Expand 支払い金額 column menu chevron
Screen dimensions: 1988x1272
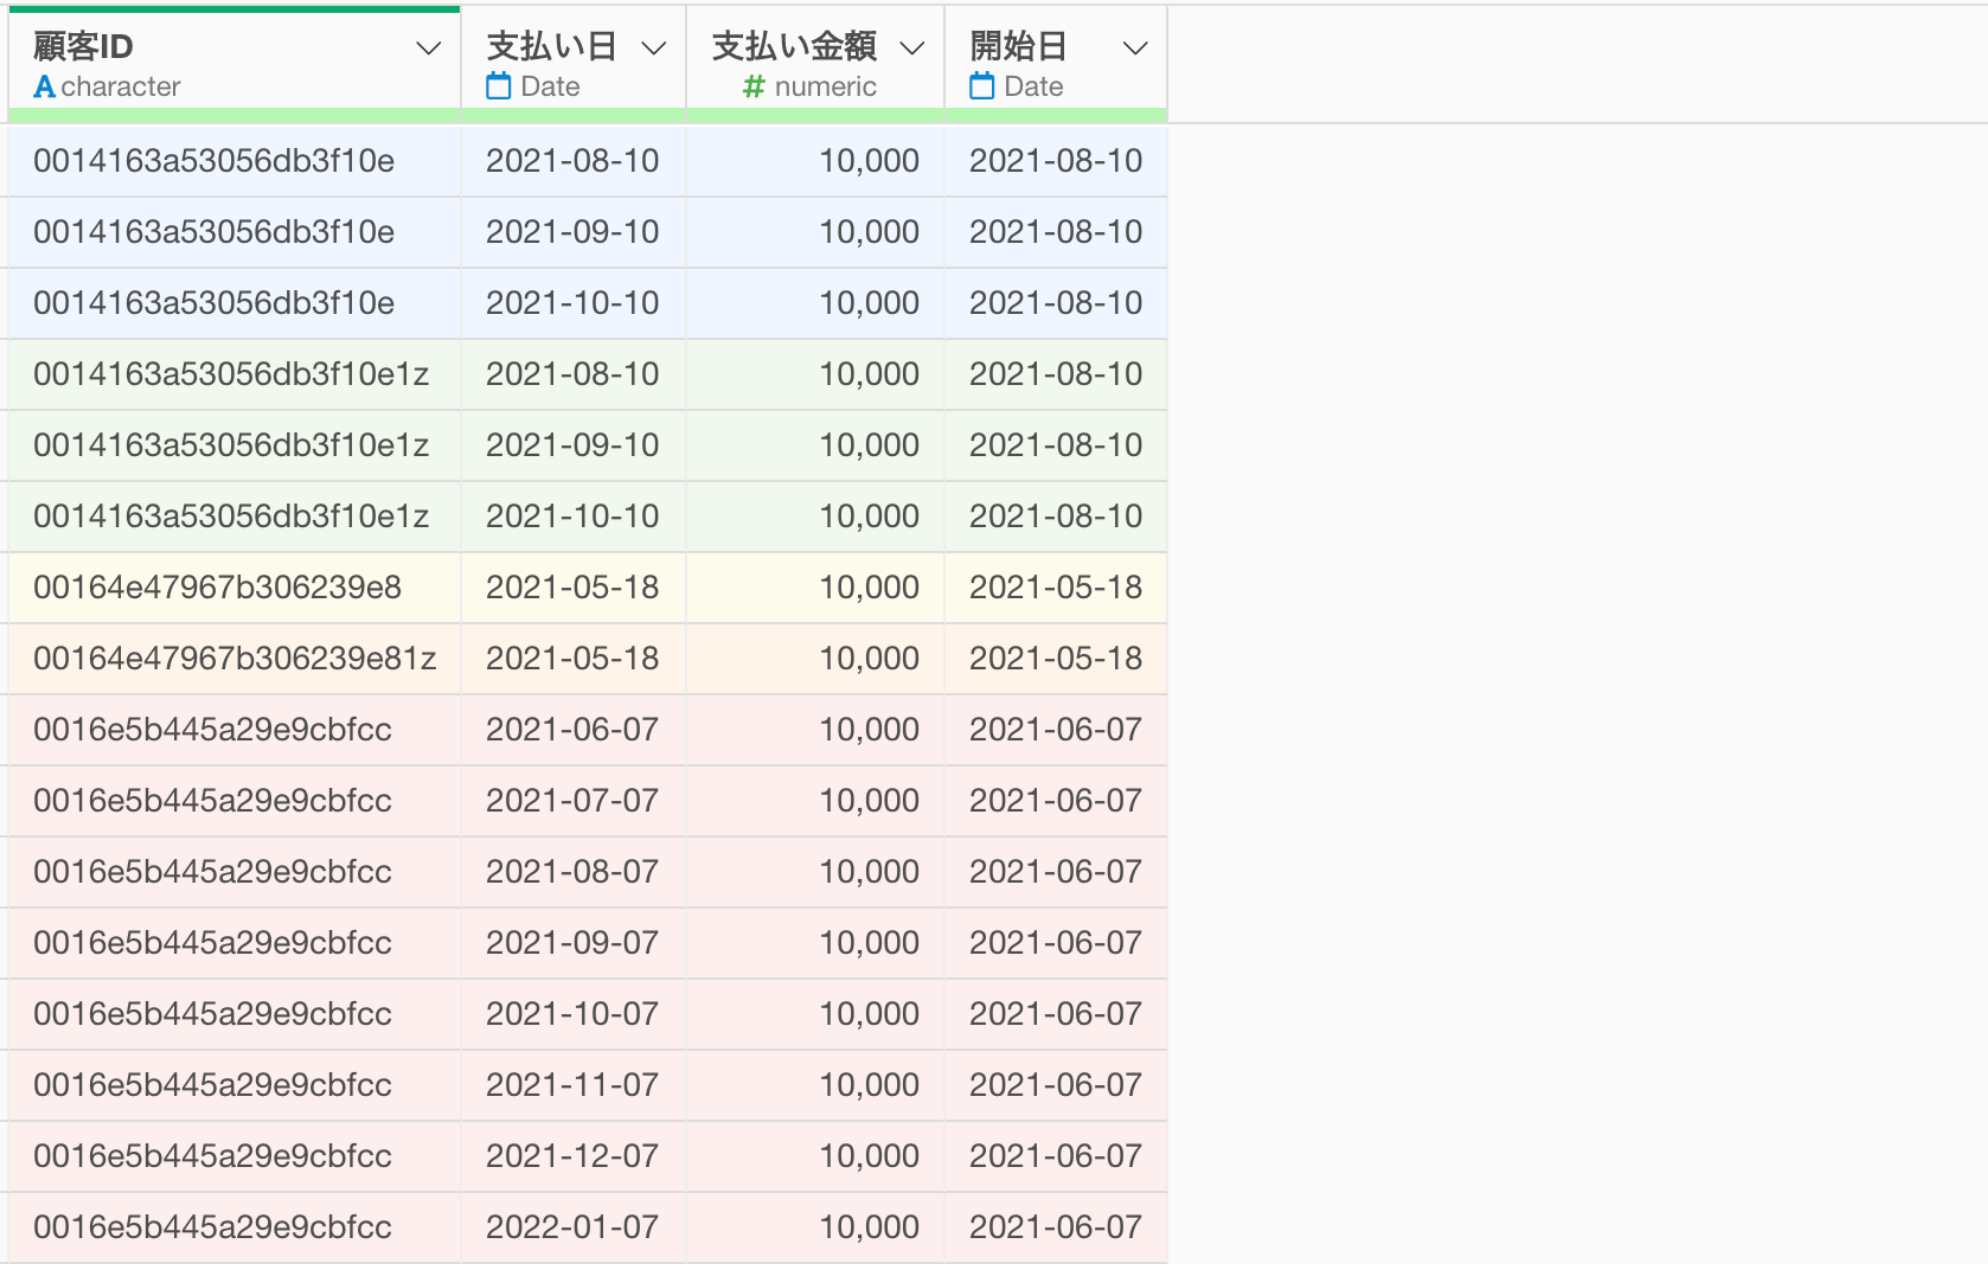tap(911, 48)
